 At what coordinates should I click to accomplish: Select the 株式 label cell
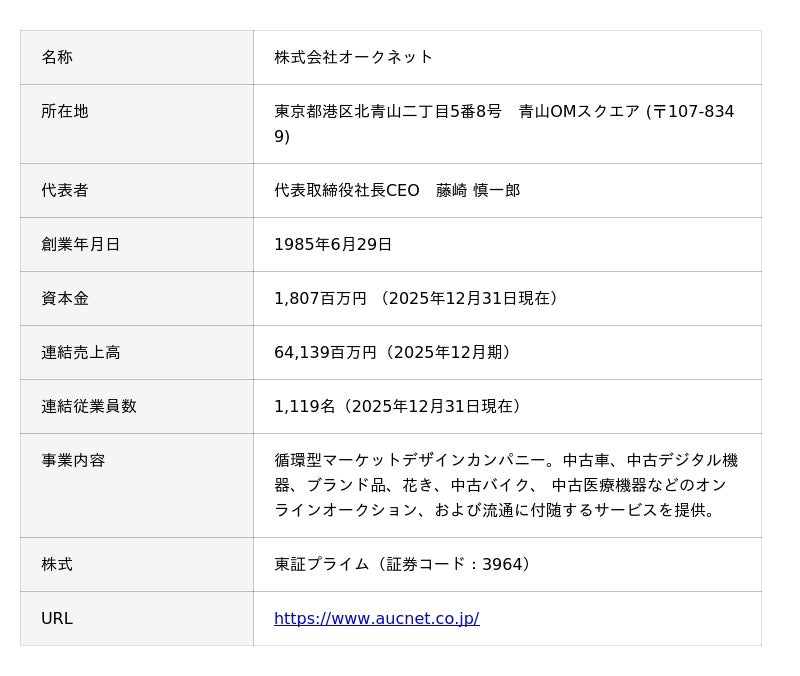pyautogui.click(x=57, y=564)
